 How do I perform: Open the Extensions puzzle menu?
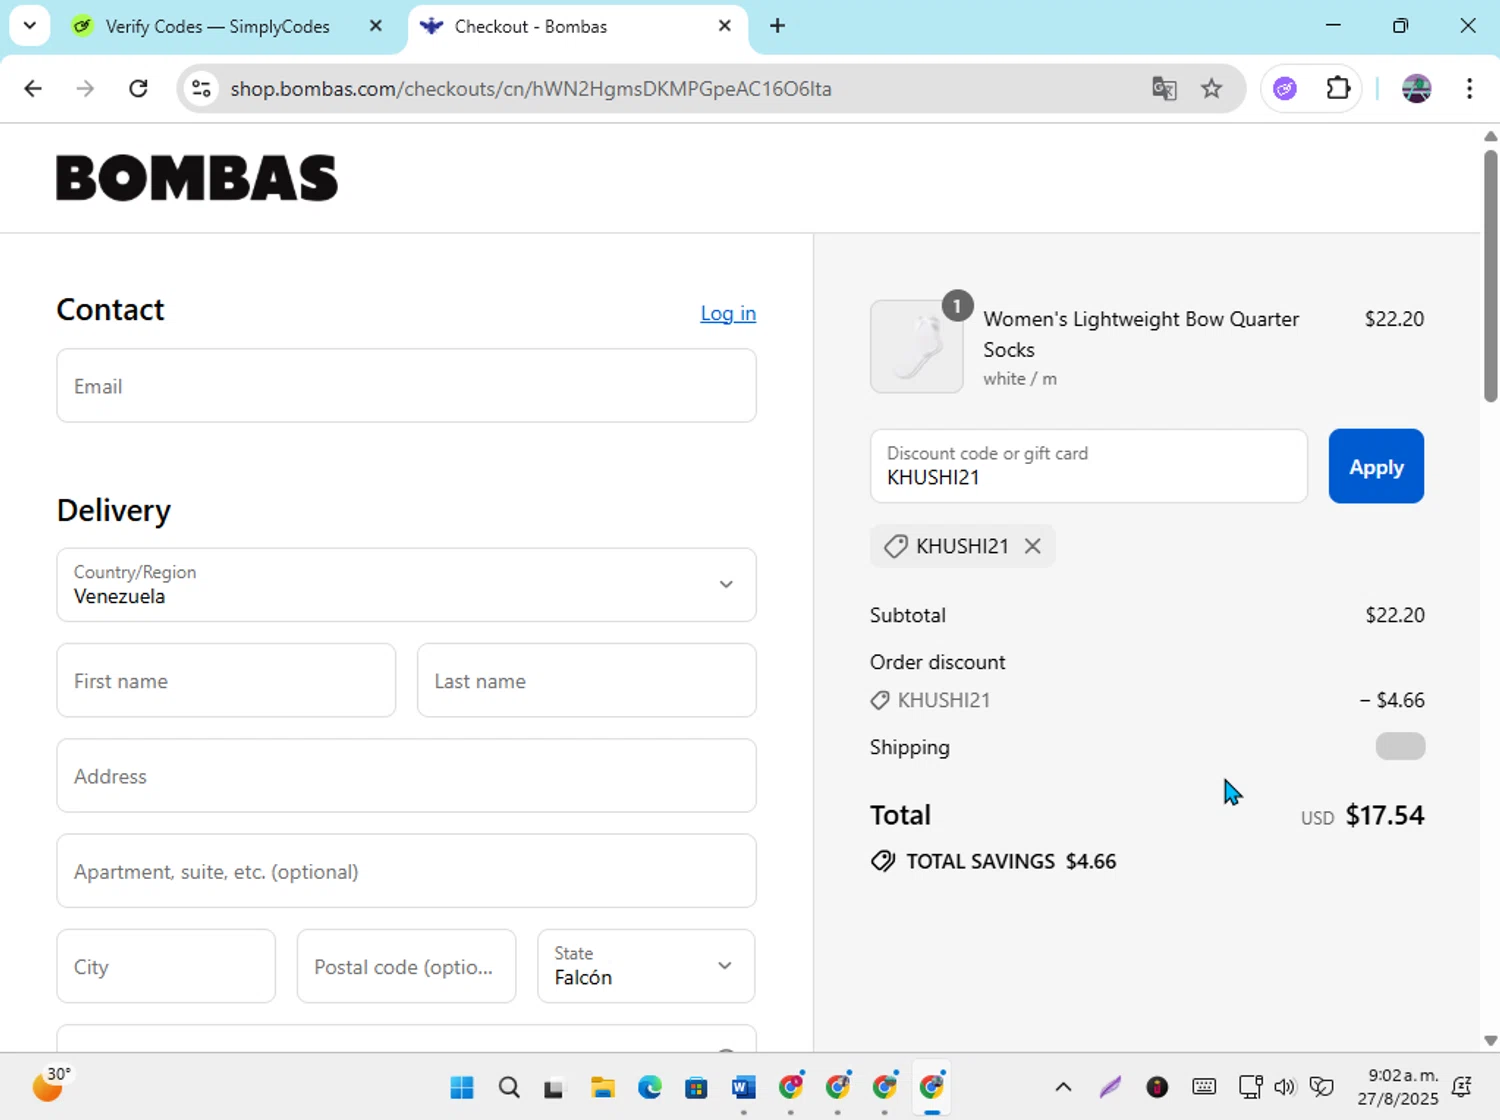[1338, 89]
